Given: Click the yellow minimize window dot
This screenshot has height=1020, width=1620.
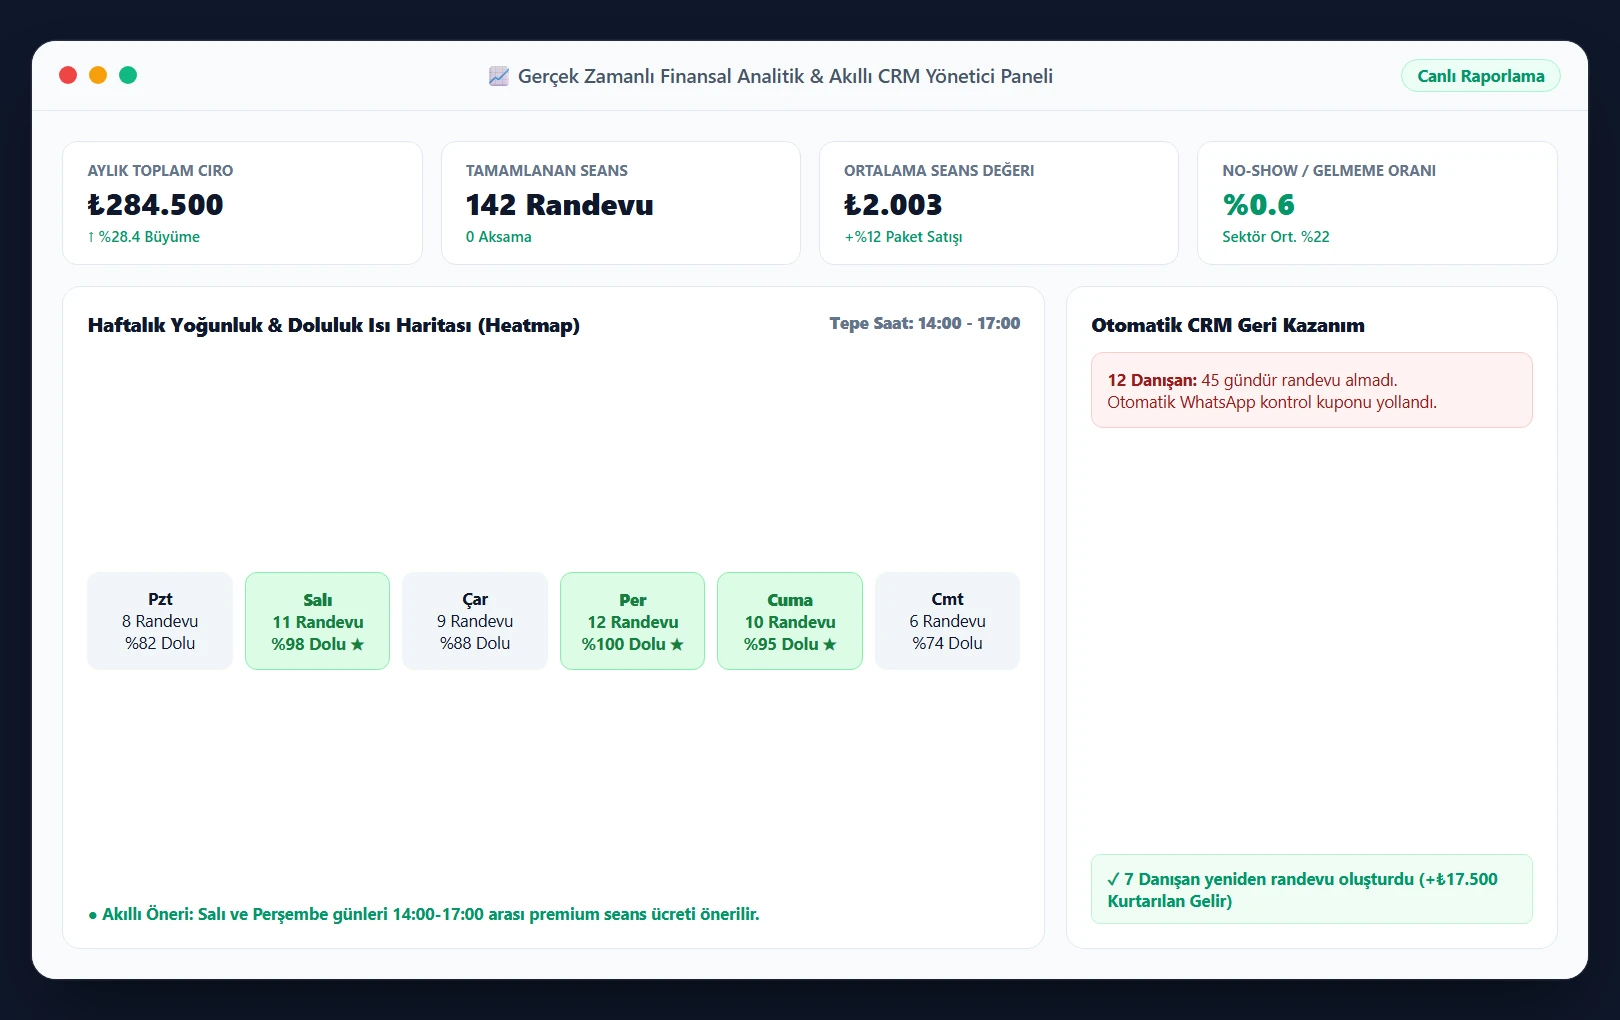Looking at the screenshot, I should coord(98,75).
